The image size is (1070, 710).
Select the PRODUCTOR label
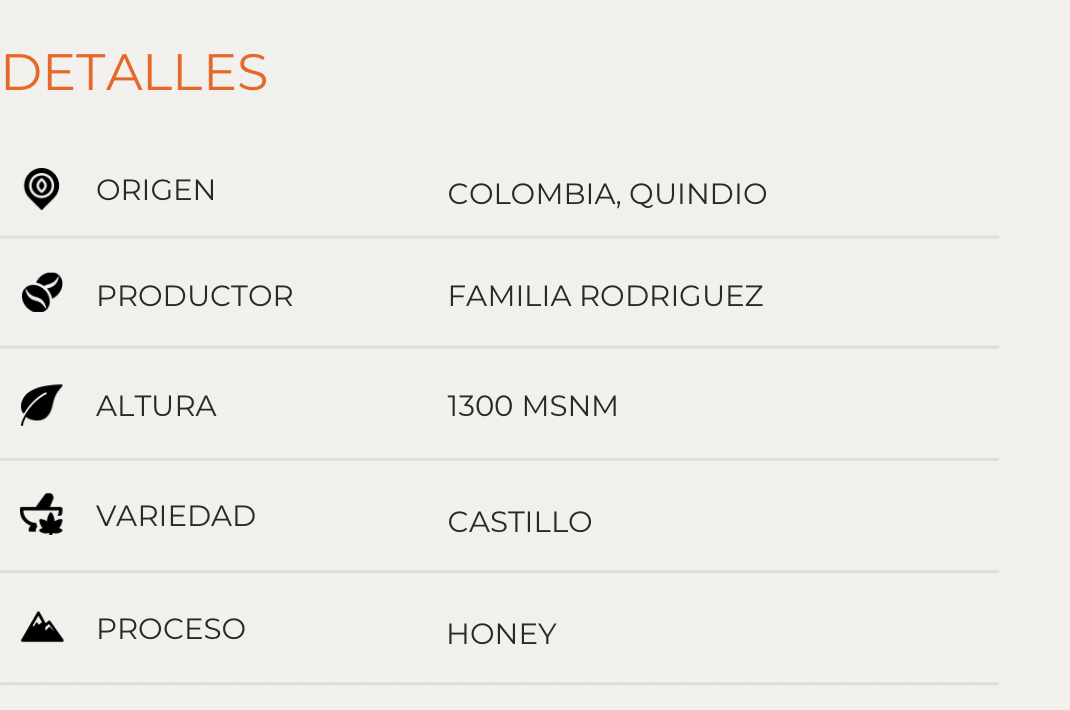point(195,296)
